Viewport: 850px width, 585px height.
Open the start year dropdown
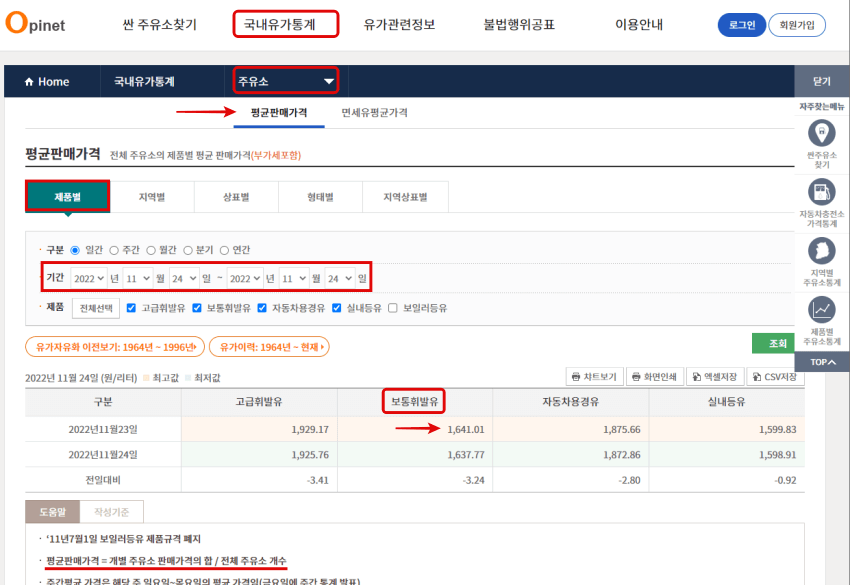click(x=89, y=278)
